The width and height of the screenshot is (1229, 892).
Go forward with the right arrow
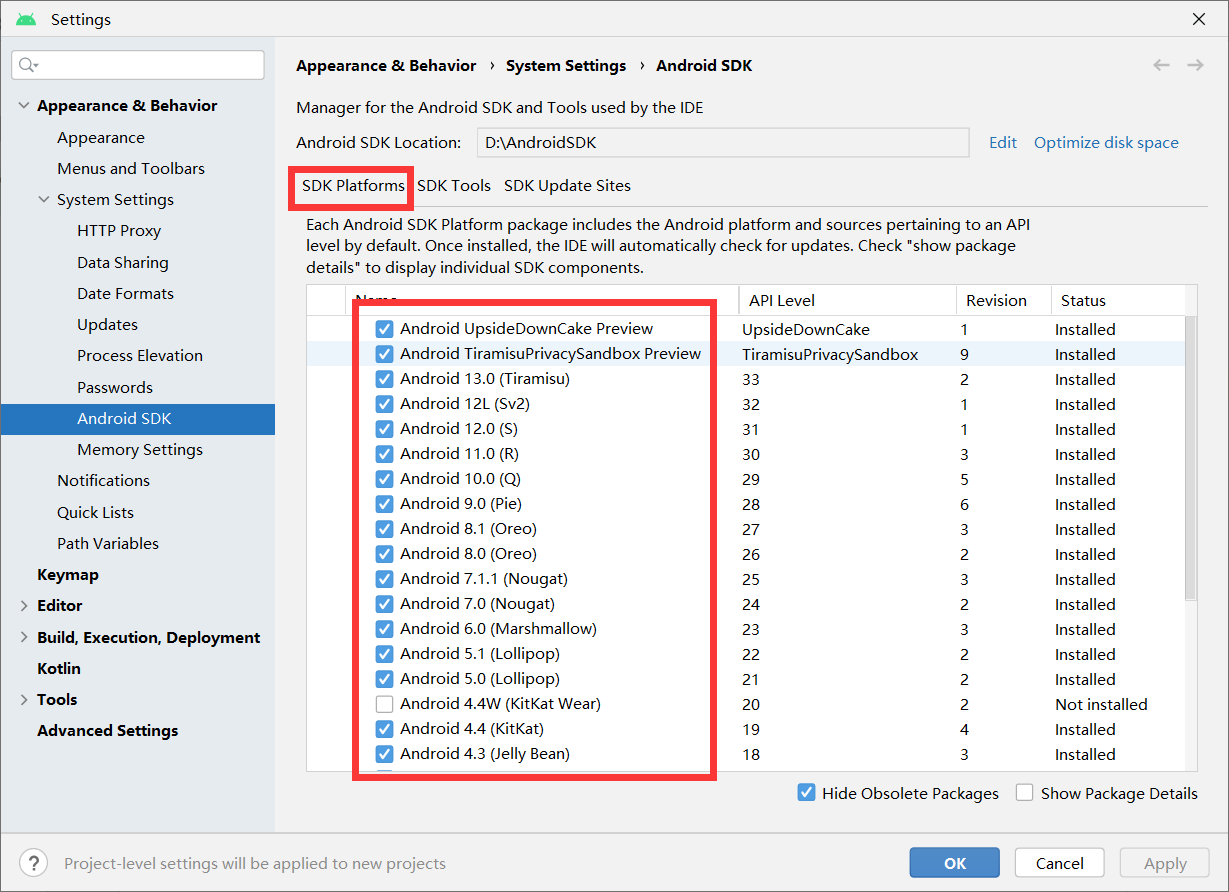[1195, 65]
